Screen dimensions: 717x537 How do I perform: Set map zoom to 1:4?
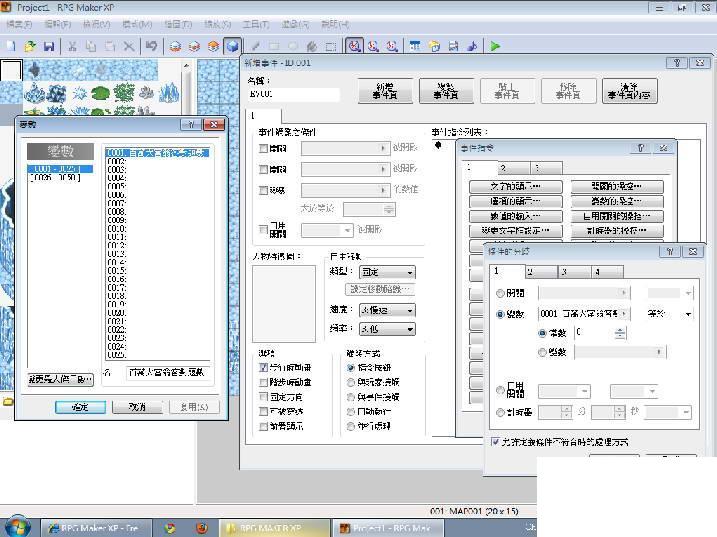392,46
